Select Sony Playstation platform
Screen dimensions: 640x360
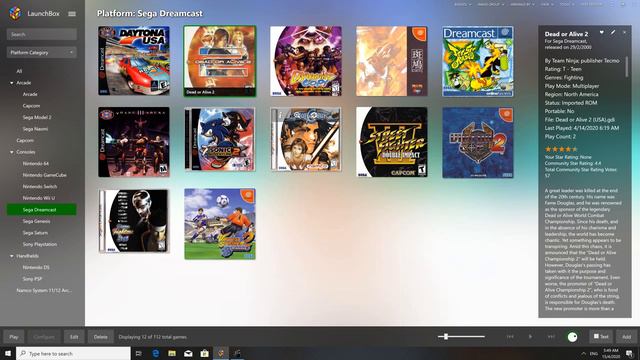(x=40, y=244)
